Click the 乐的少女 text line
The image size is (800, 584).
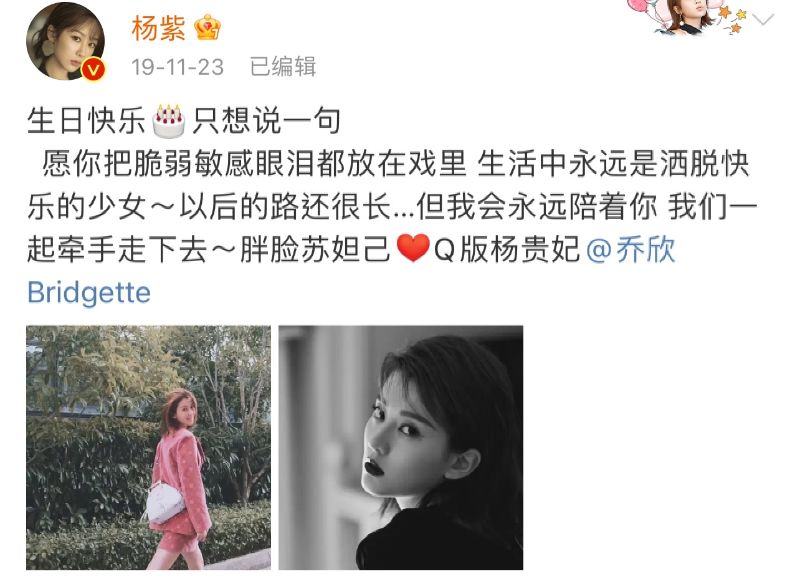(x=392, y=207)
